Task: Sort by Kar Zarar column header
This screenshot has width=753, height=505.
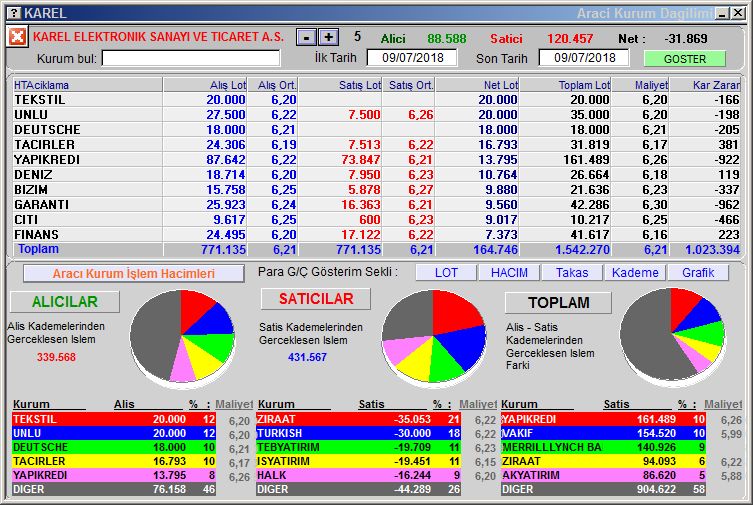Action: pos(705,85)
